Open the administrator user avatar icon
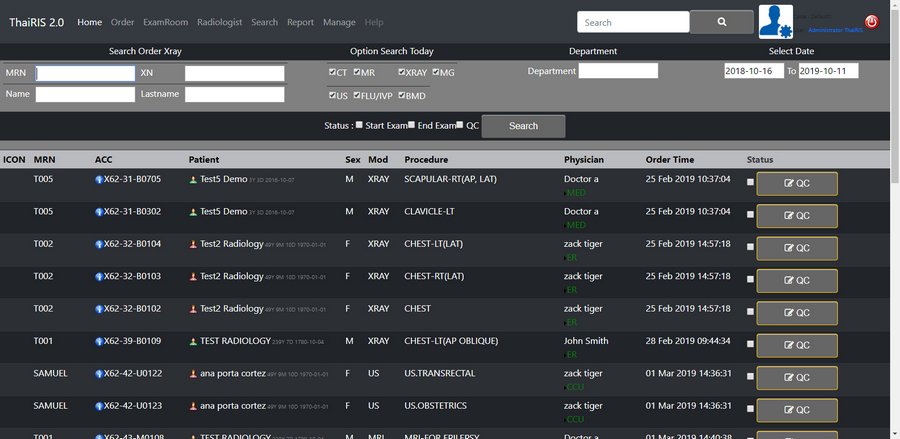The image size is (900, 439). pyautogui.click(x=776, y=22)
